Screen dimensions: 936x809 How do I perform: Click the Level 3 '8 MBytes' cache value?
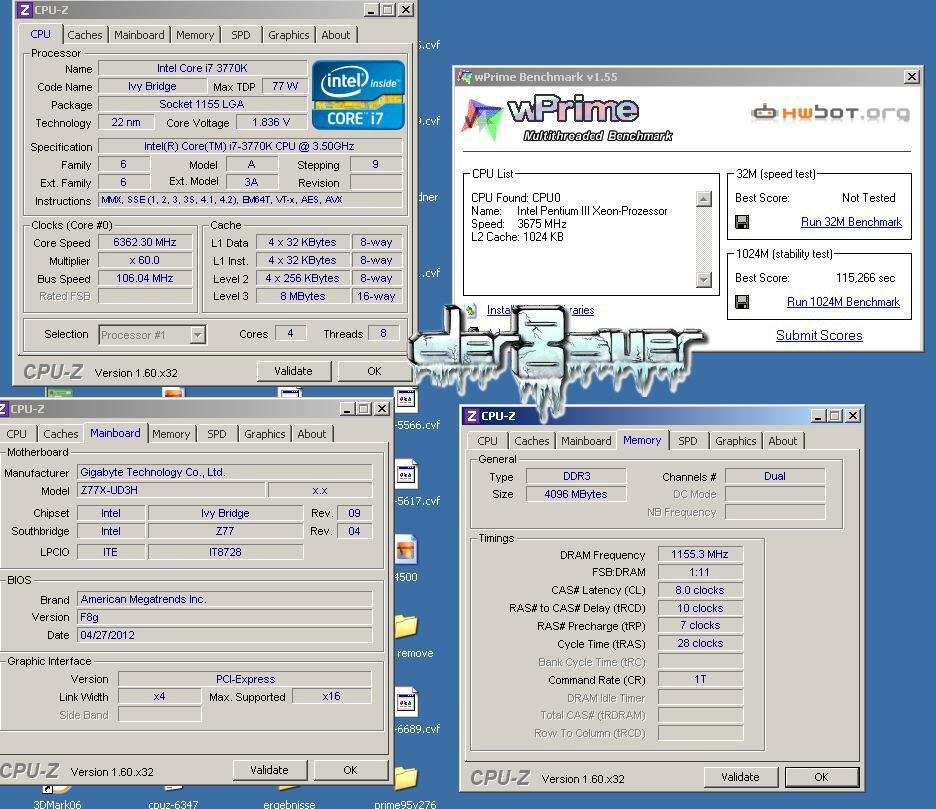point(303,296)
